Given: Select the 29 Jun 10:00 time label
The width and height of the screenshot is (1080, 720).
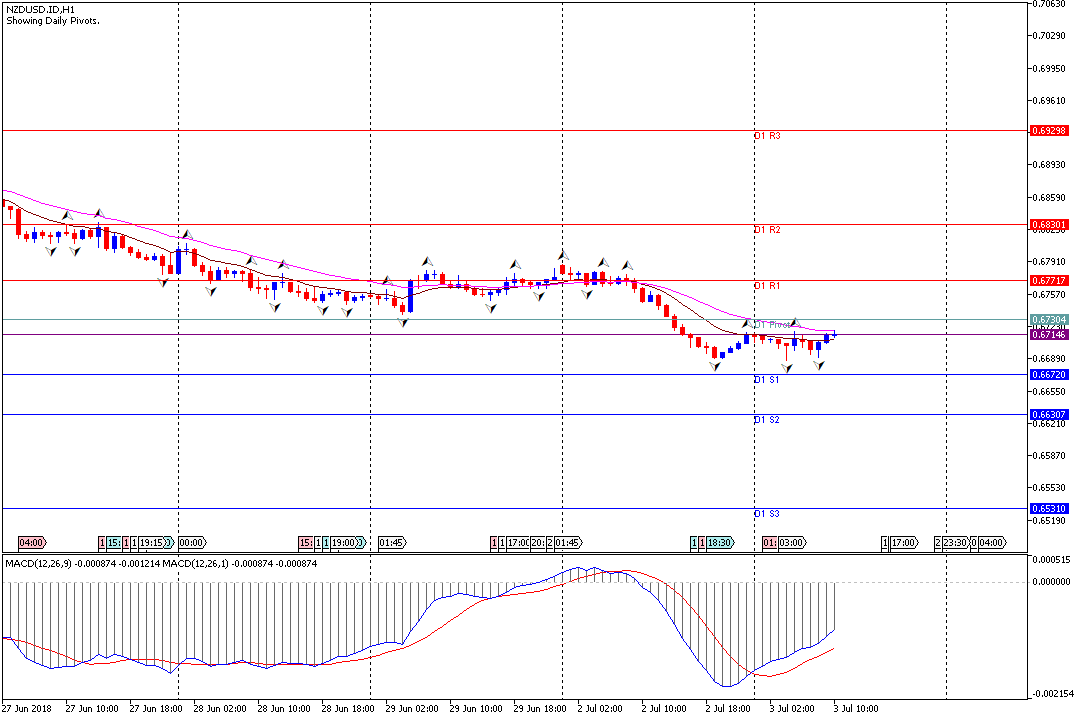Looking at the screenshot, I should [x=476, y=708].
